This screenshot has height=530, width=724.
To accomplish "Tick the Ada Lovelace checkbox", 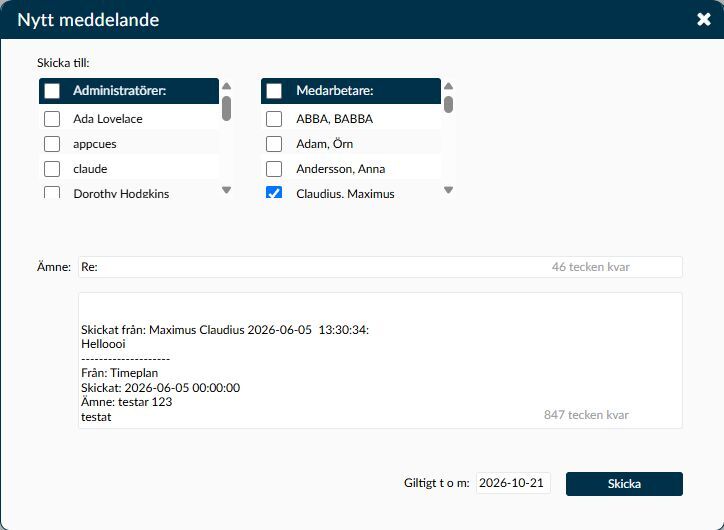I will (52, 119).
